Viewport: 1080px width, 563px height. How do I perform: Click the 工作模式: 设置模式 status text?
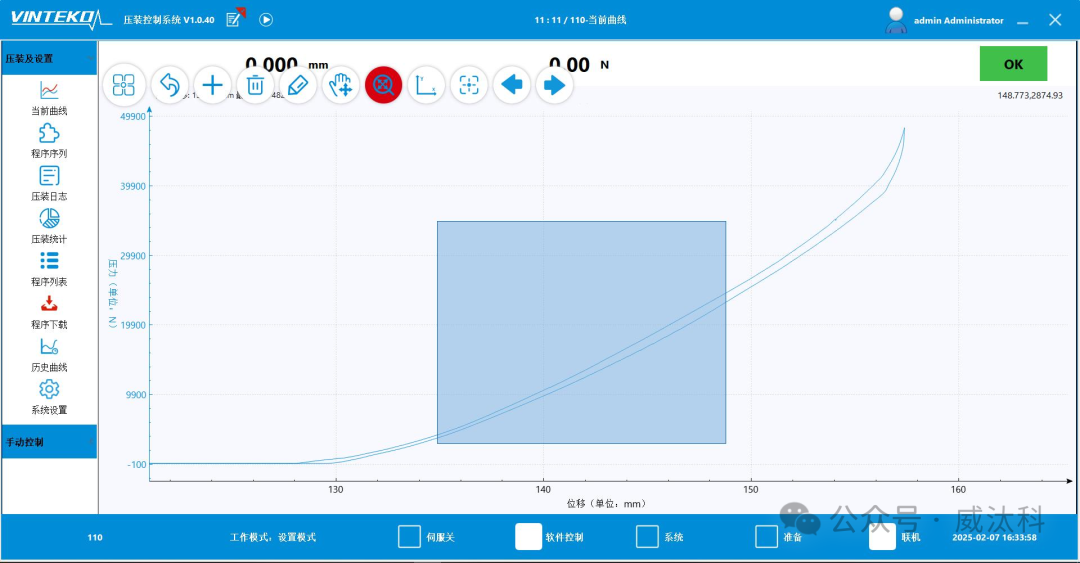click(273, 537)
